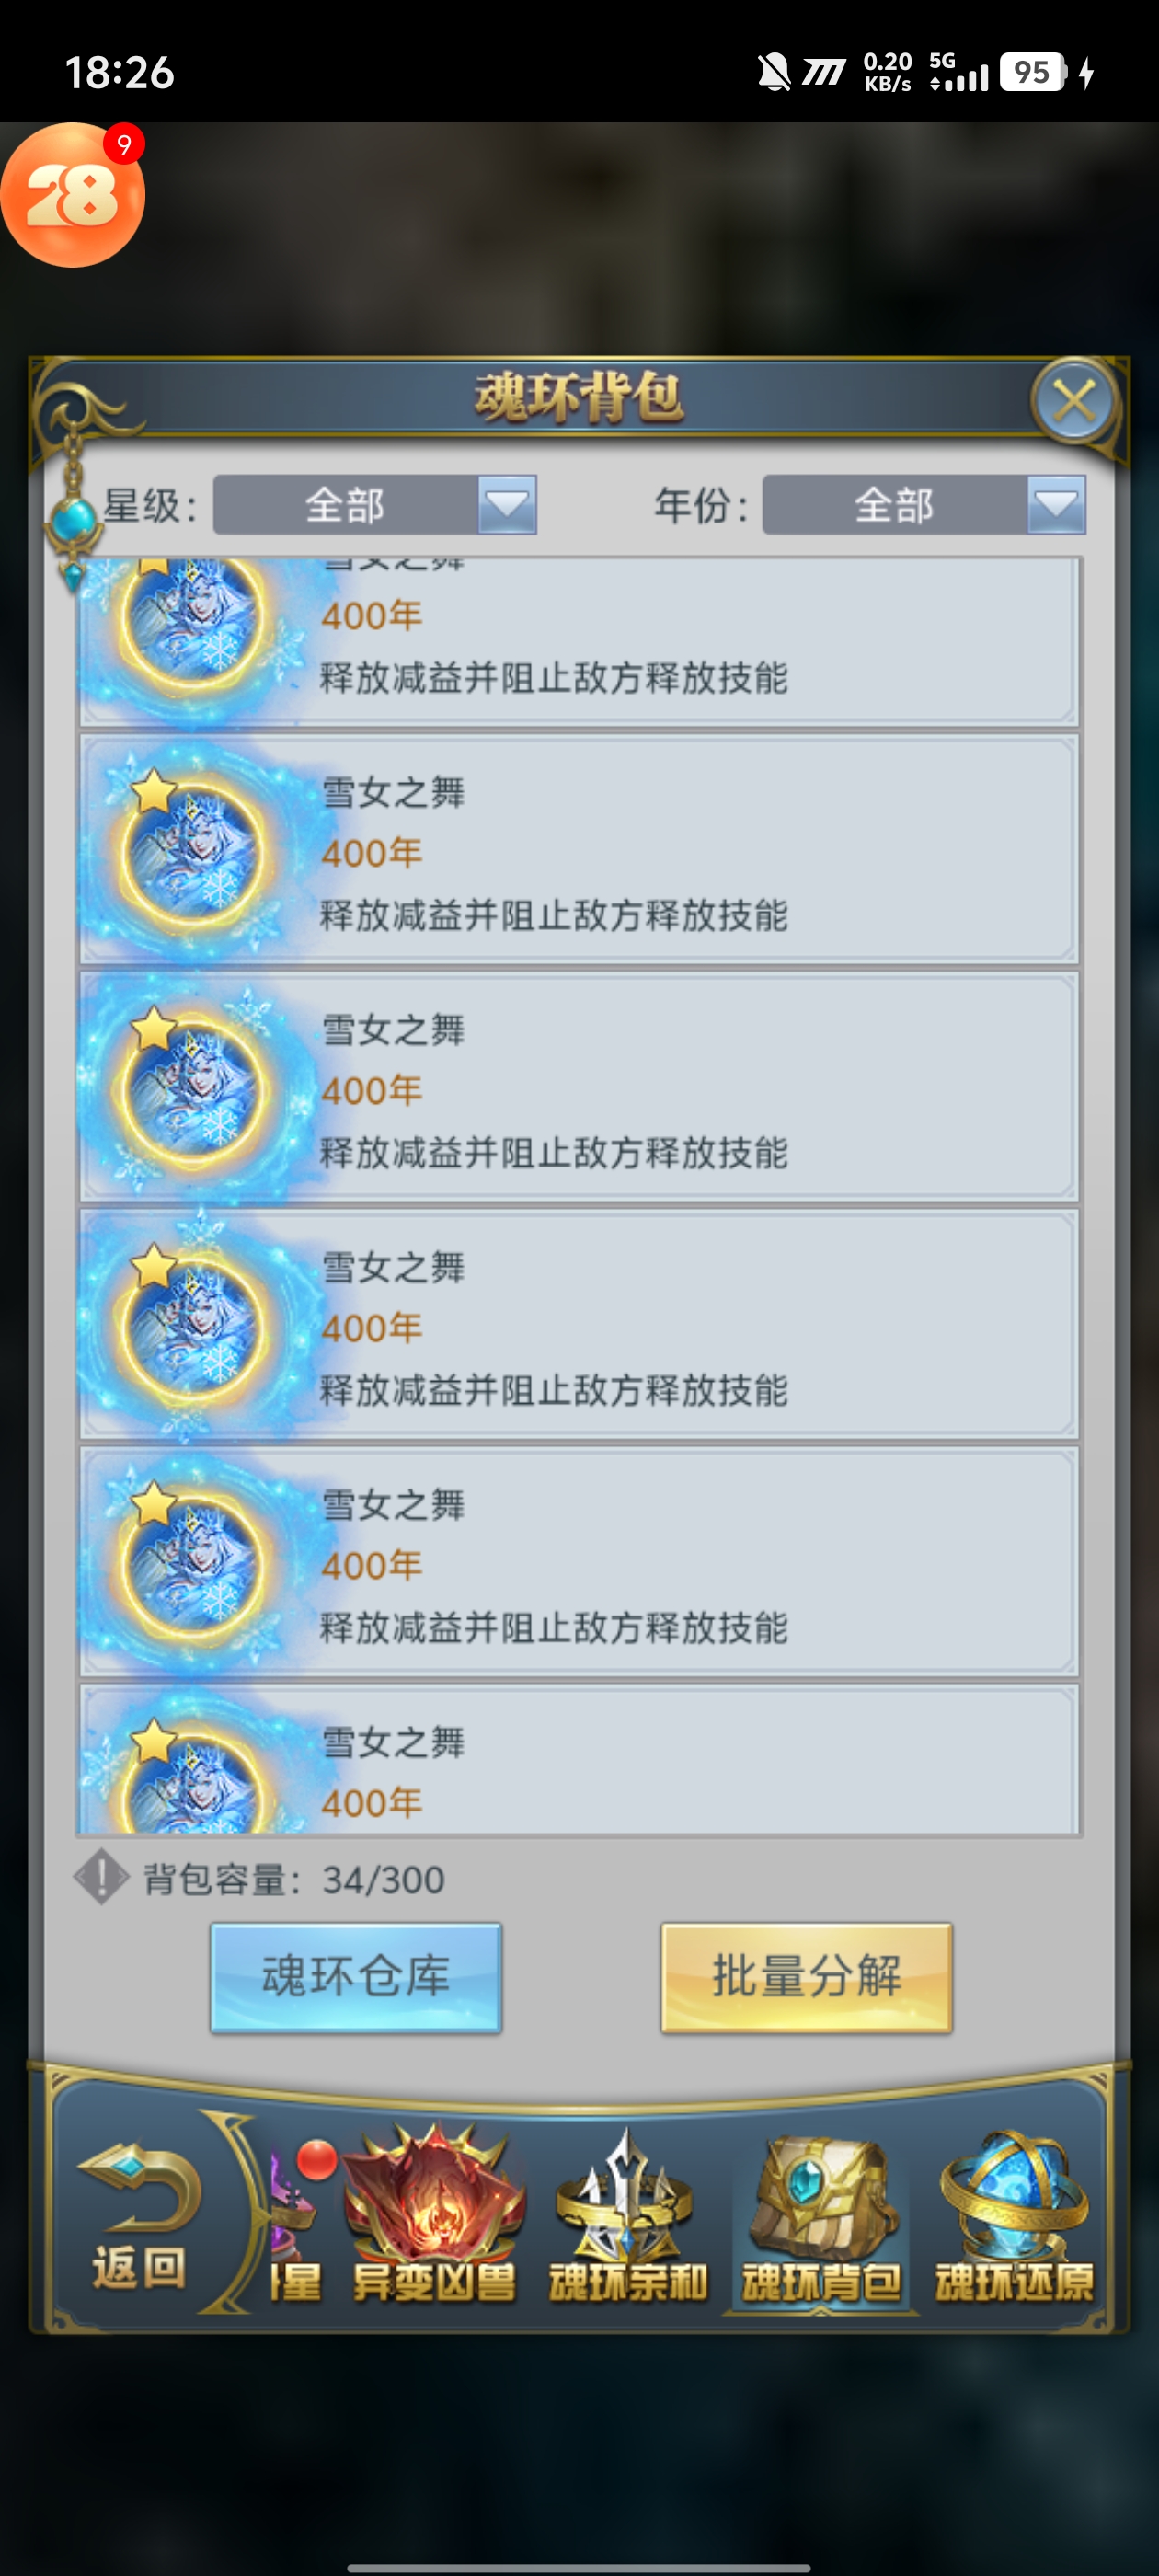Open the 魂环仓库 warehouse button
The height and width of the screenshot is (2576, 1159).
tap(356, 1977)
